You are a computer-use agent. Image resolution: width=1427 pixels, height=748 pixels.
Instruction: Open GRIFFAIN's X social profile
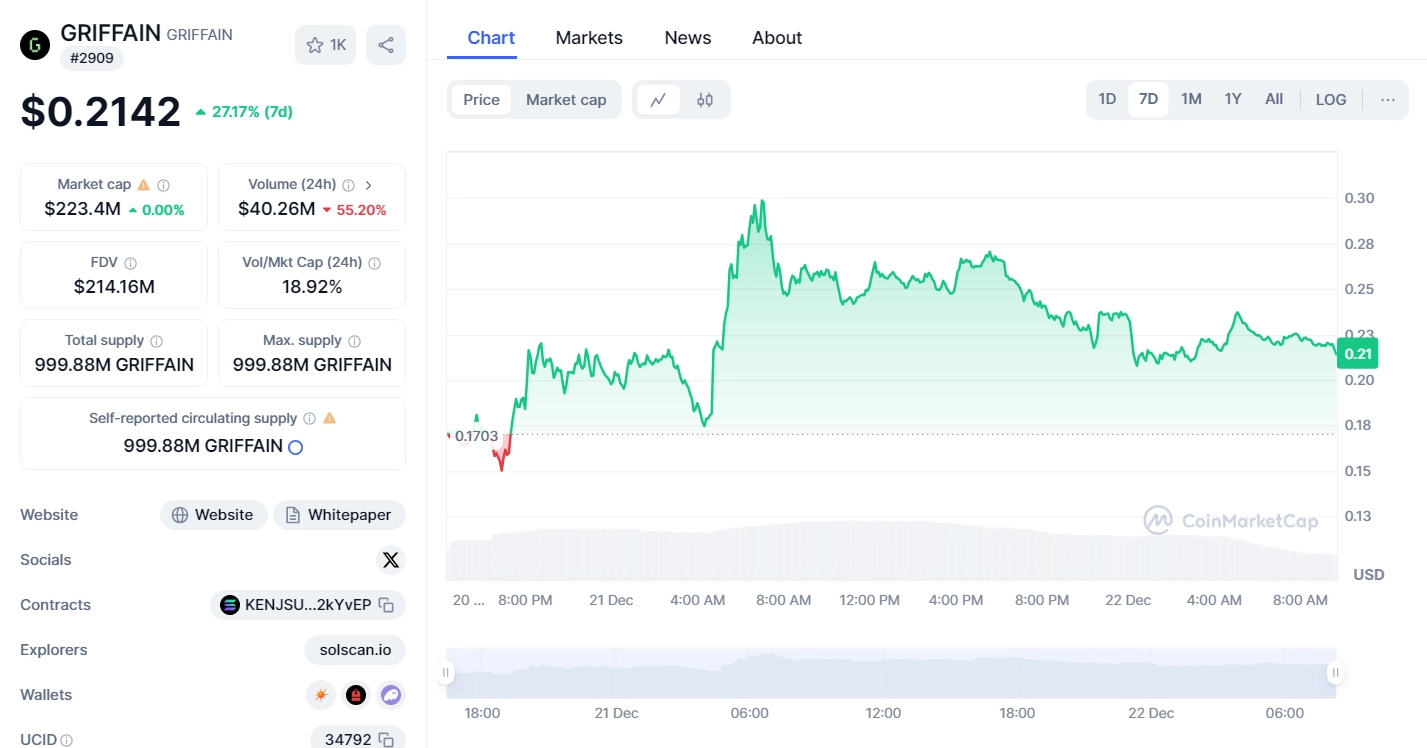pos(390,560)
